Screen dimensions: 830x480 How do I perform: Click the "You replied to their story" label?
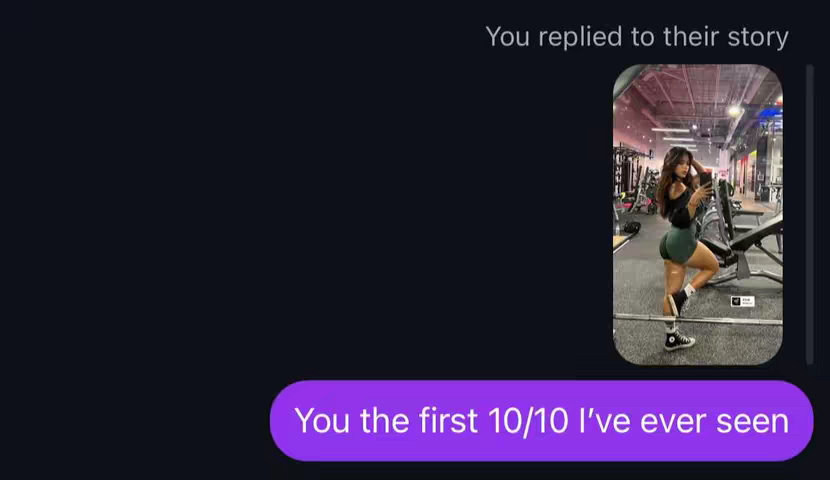[x=636, y=37]
